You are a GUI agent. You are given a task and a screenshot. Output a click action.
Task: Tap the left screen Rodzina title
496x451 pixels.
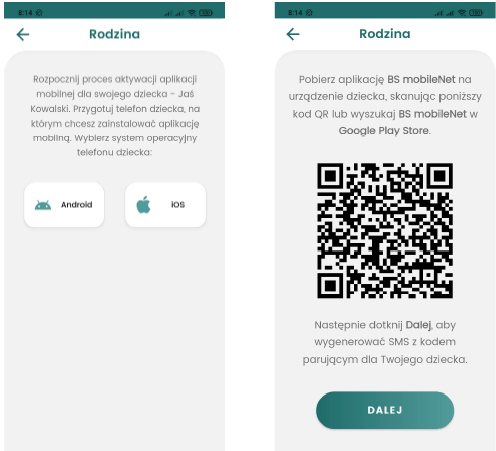(x=114, y=34)
